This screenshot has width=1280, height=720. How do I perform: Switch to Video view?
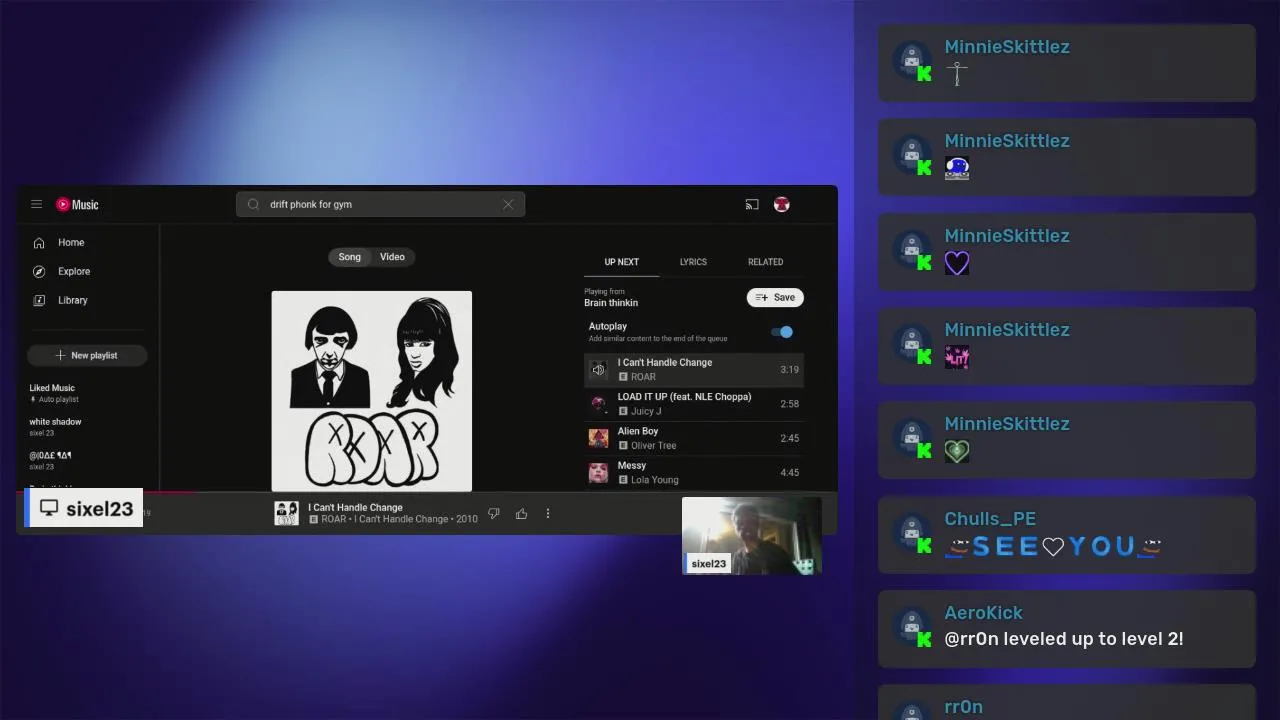pyautogui.click(x=392, y=257)
